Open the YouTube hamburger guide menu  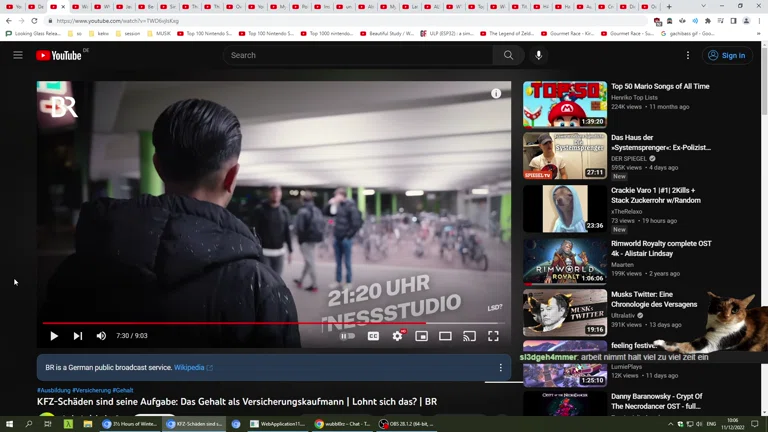18,55
